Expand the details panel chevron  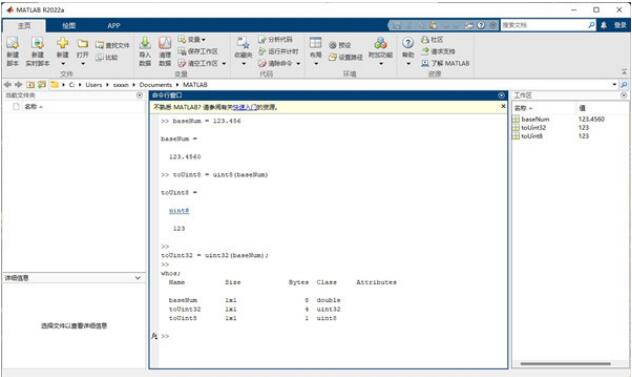(137, 278)
